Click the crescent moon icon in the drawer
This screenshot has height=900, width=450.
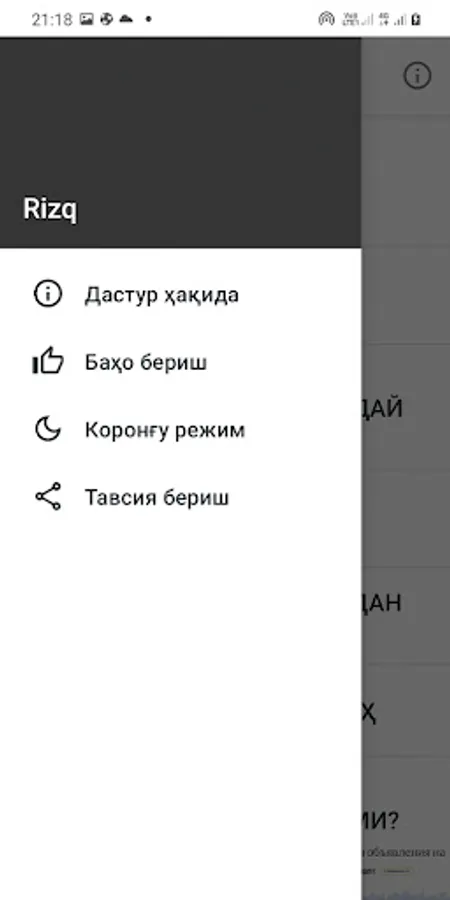[48, 429]
